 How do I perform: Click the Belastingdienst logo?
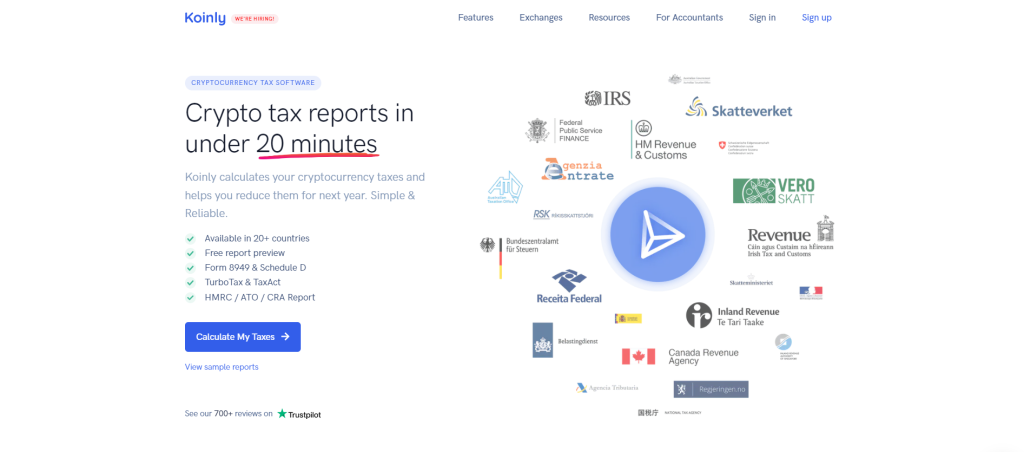565,340
